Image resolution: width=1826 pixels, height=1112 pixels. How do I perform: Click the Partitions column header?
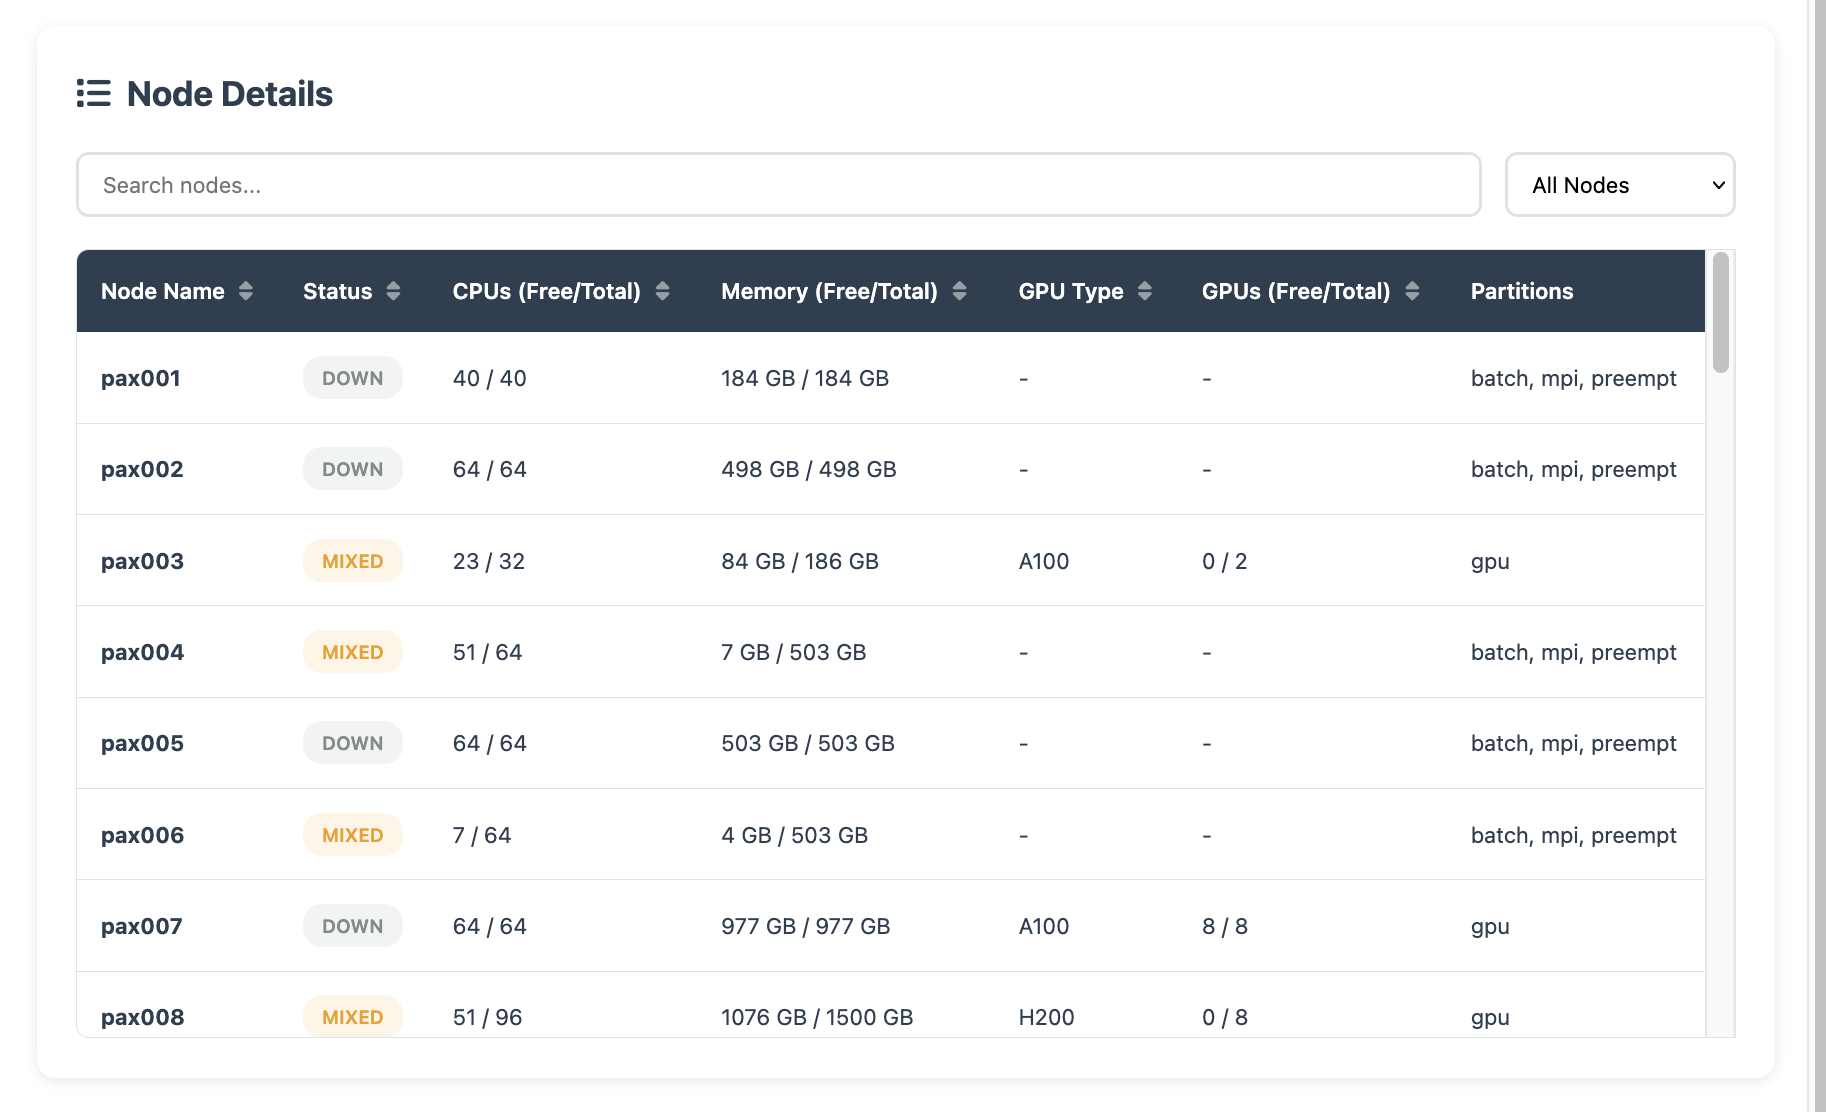[x=1521, y=291]
